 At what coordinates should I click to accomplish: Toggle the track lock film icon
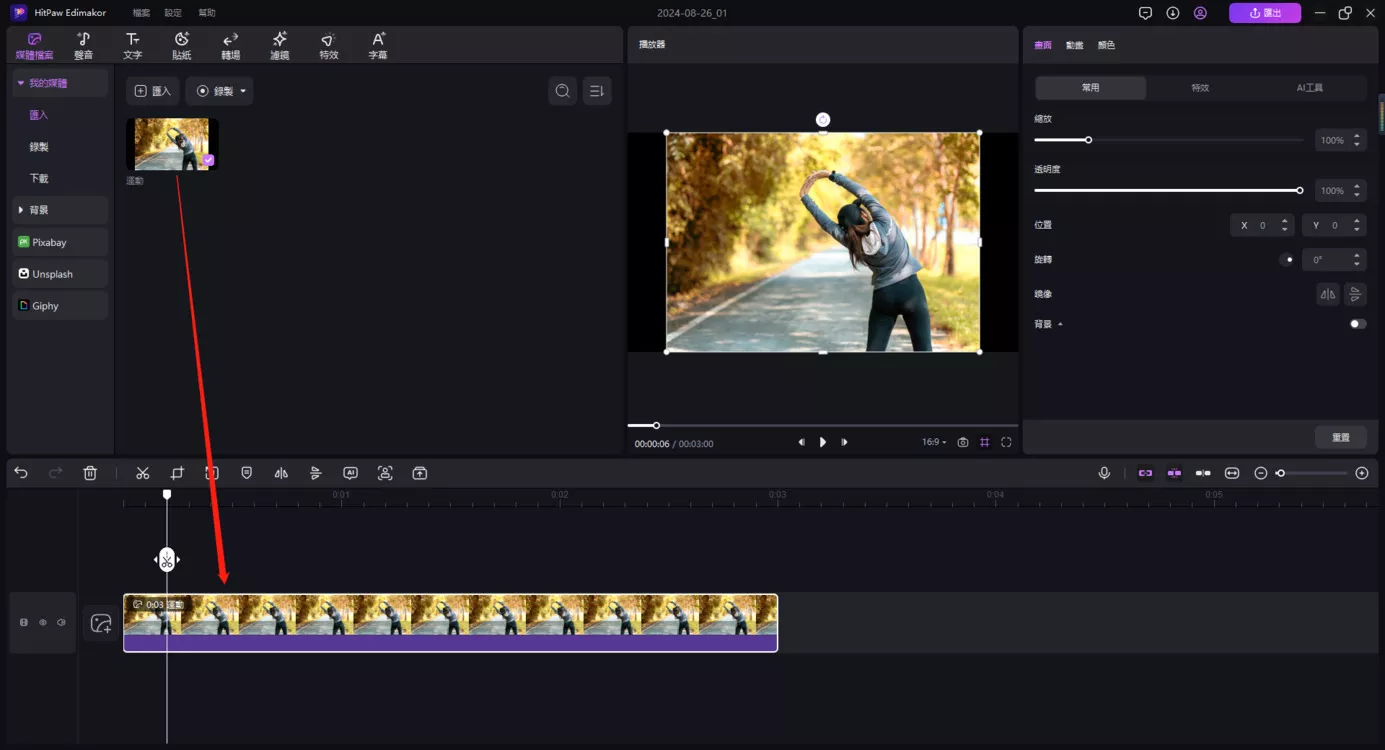pos(24,623)
